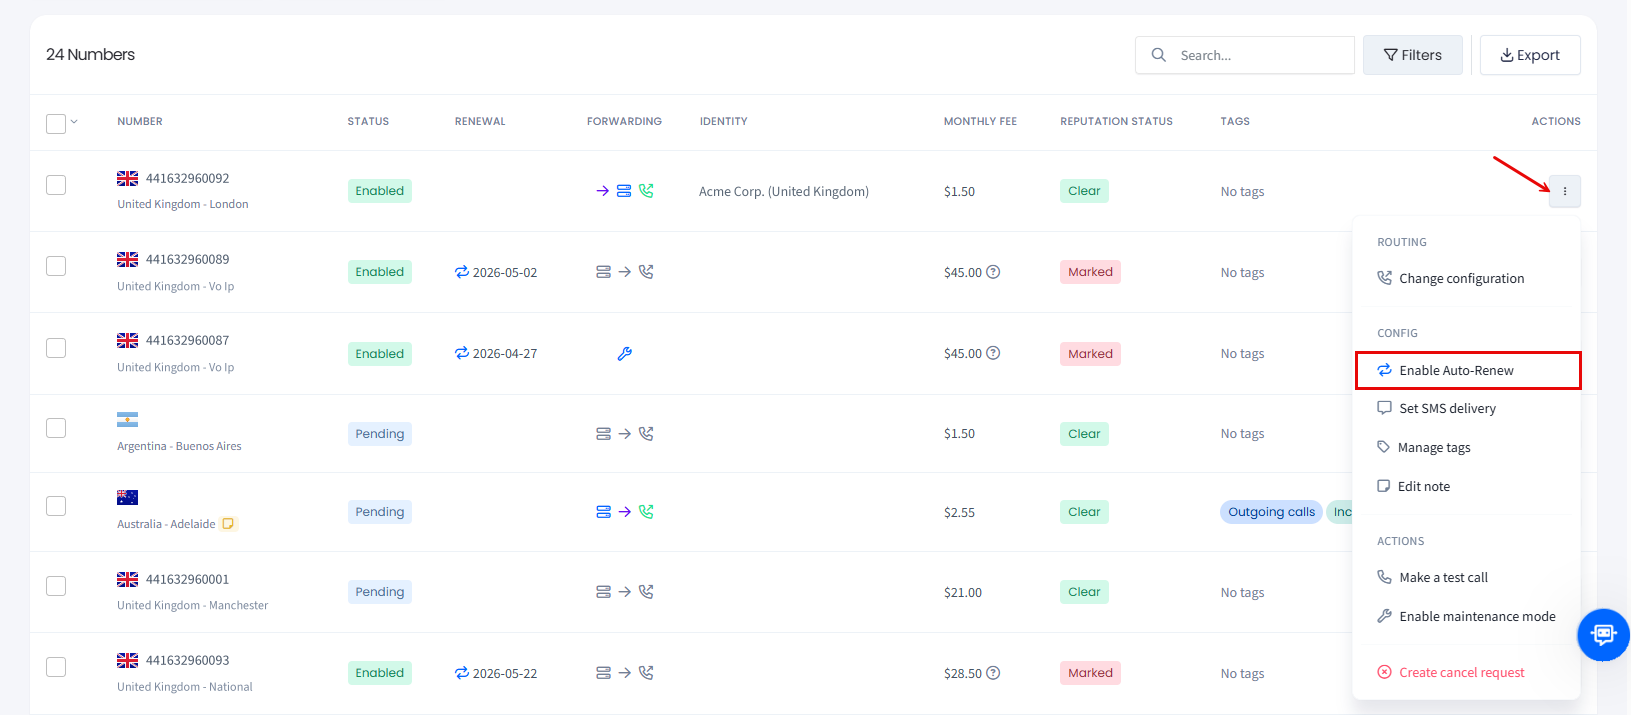Select the checkbox for number 441632960093

[56, 667]
